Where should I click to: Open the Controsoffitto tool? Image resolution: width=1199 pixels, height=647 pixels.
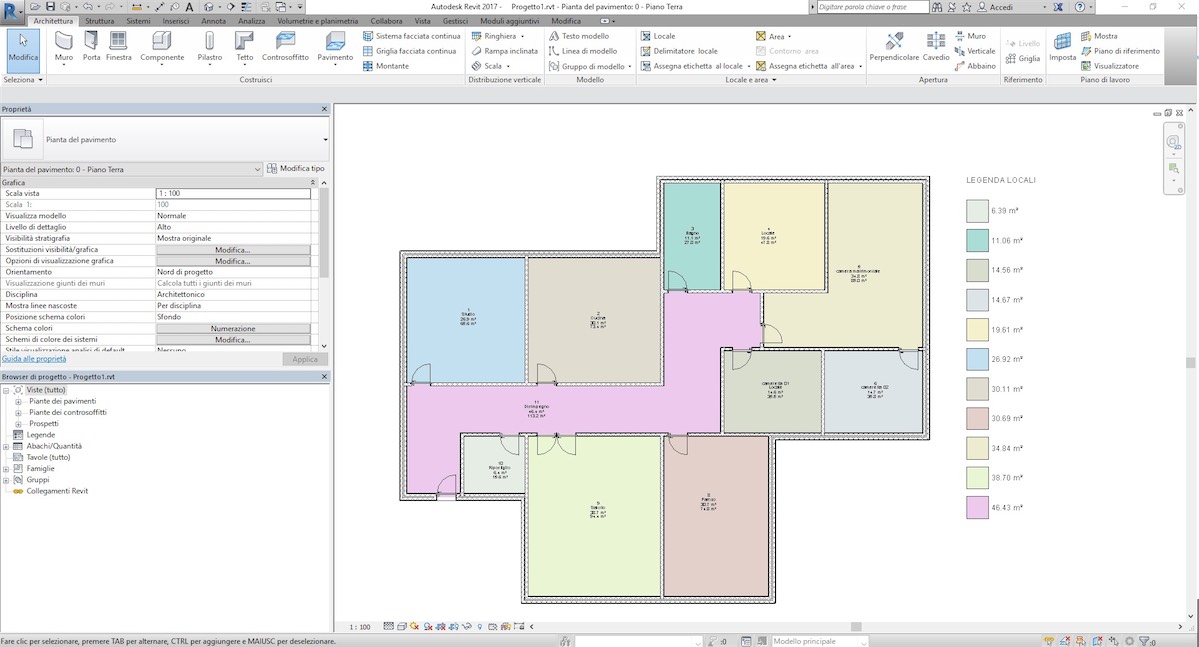pos(285,45)
